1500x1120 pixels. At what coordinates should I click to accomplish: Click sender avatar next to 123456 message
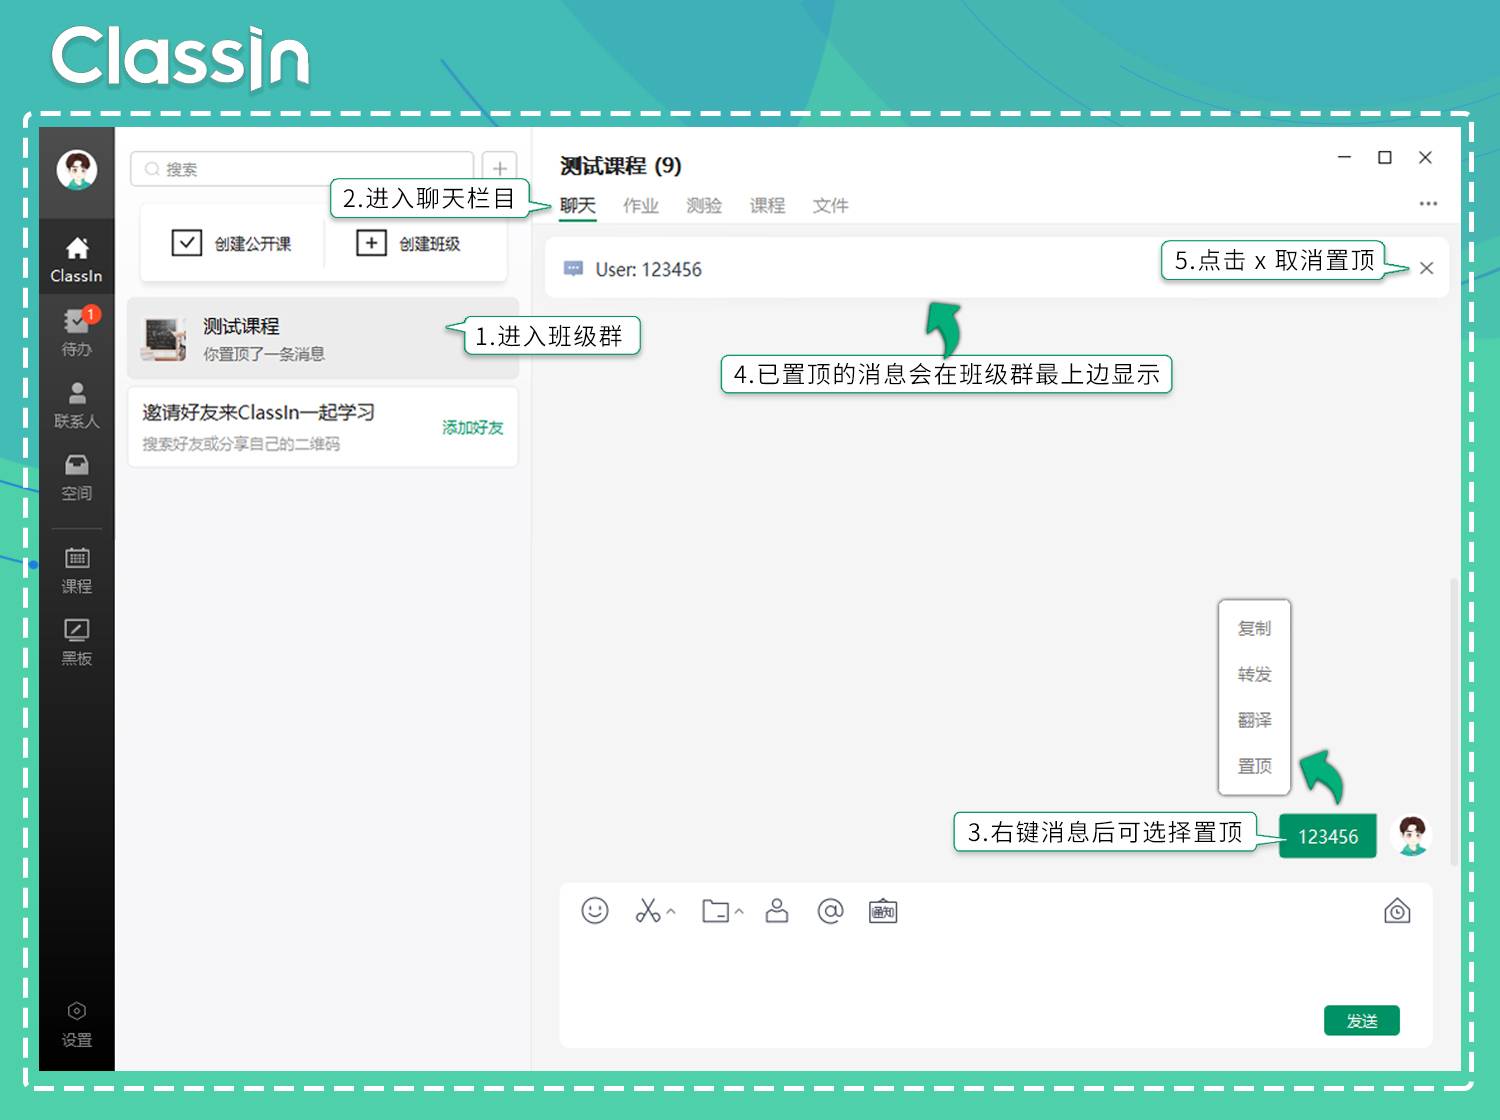click(x=1412, y=835)
